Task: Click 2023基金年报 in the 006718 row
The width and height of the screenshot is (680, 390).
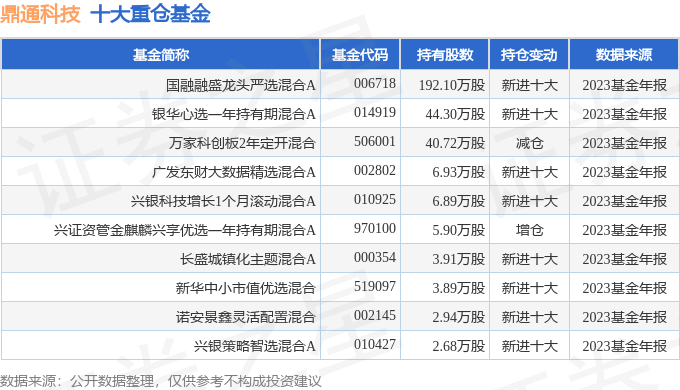Action: click(624, 85)
